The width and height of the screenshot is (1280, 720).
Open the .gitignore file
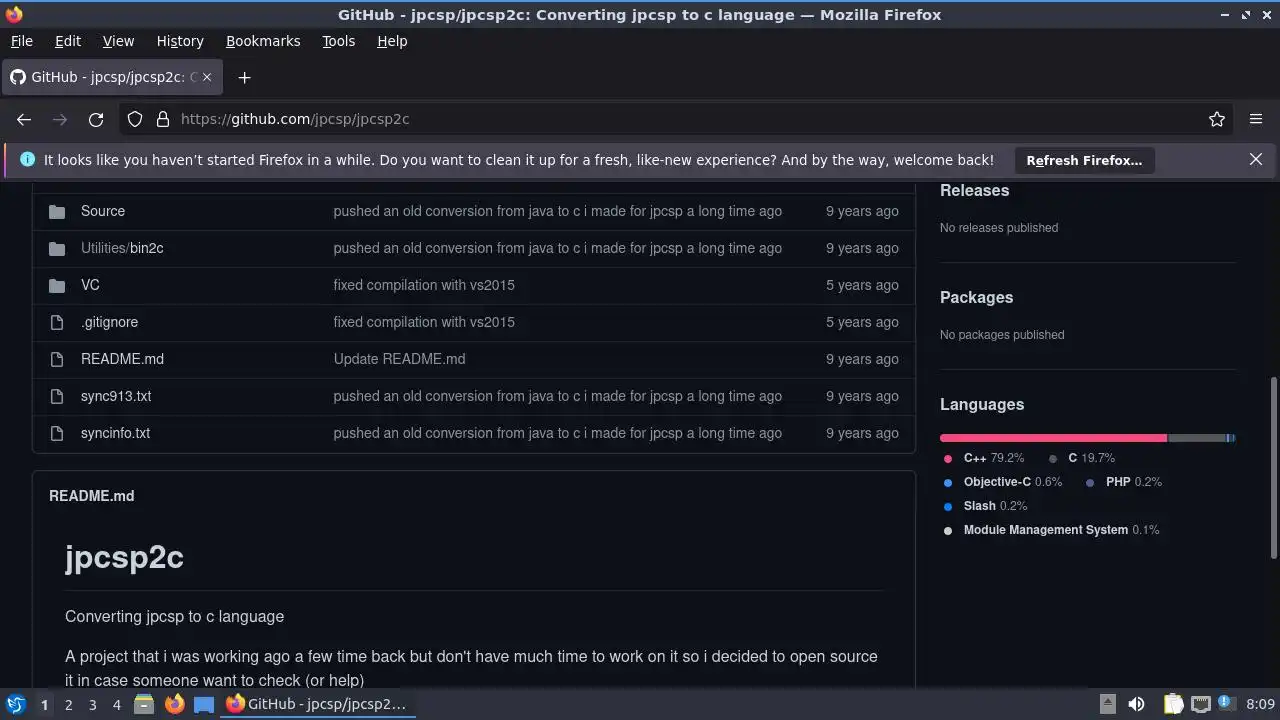109,322
